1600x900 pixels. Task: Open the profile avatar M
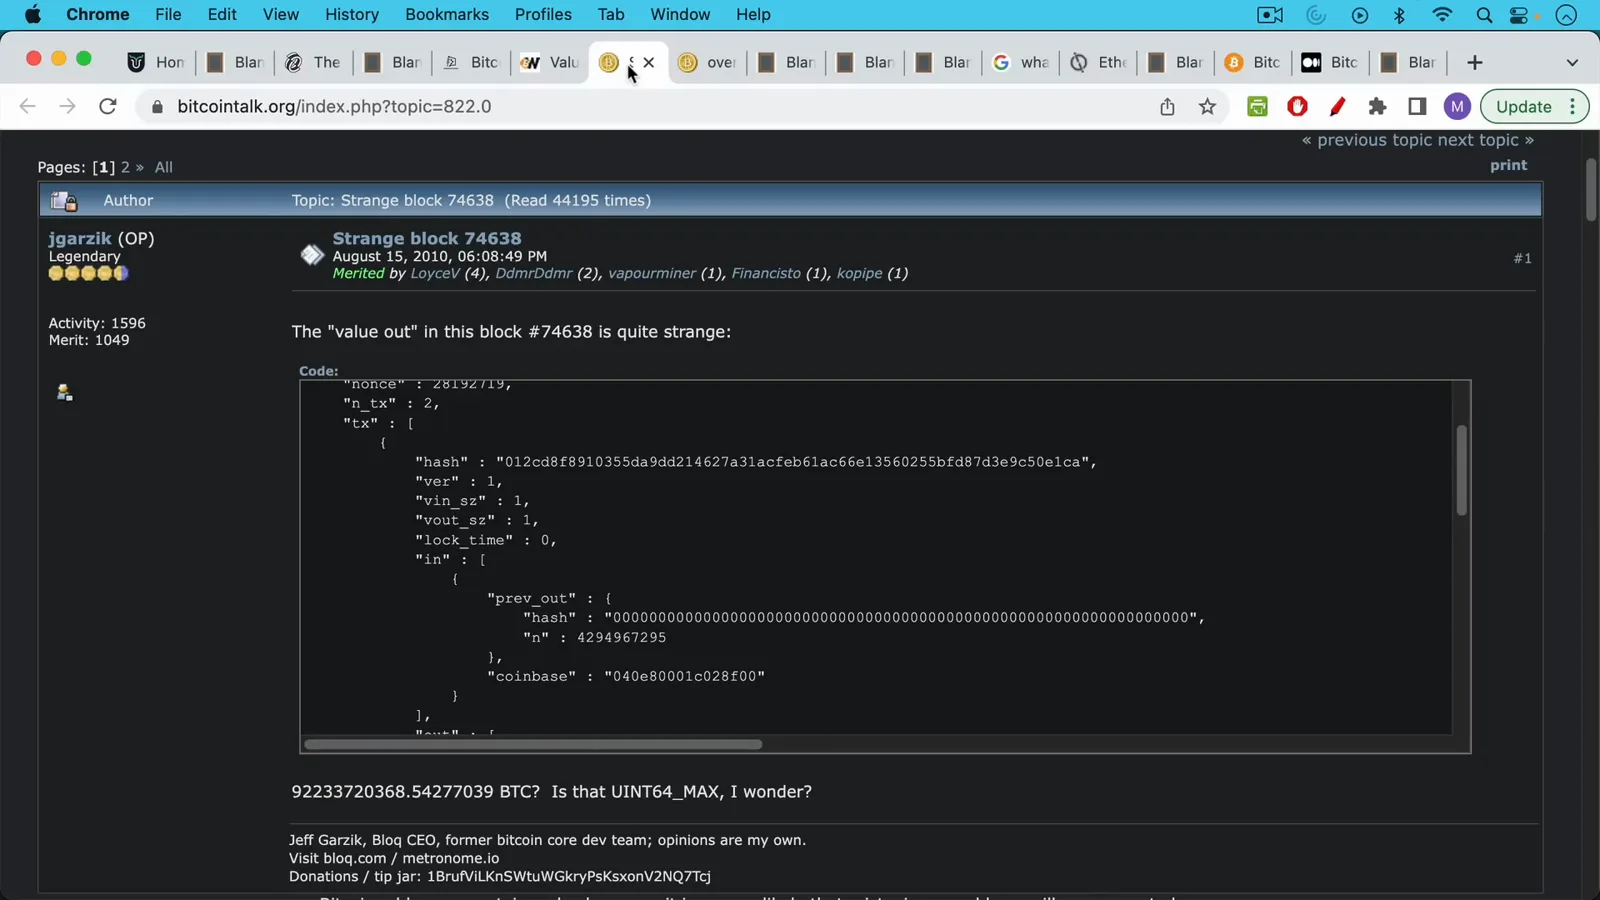coord(1457,106)
